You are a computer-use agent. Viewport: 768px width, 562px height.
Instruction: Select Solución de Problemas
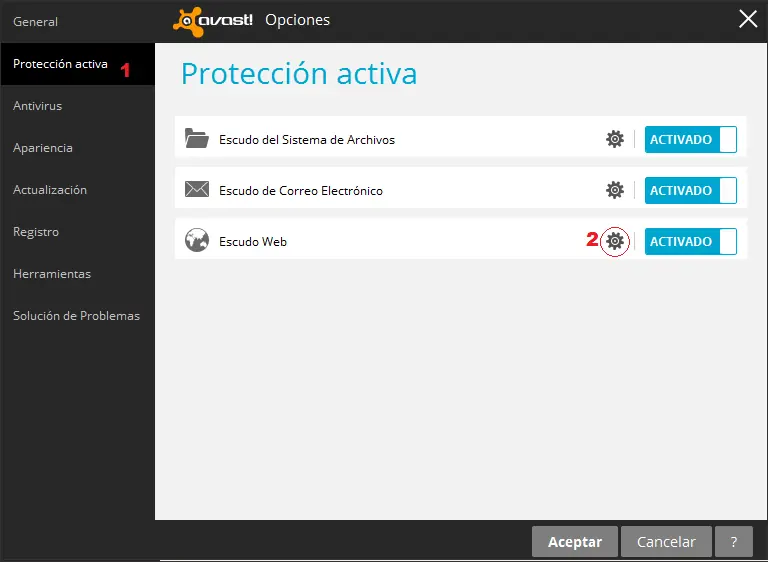(x=77, y=316)
